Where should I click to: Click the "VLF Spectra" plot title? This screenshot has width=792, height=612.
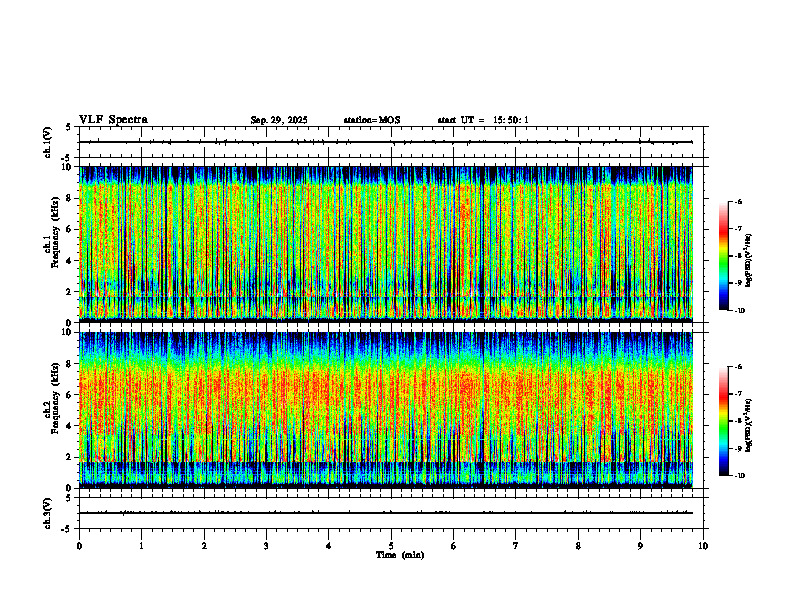coord(113,120)
